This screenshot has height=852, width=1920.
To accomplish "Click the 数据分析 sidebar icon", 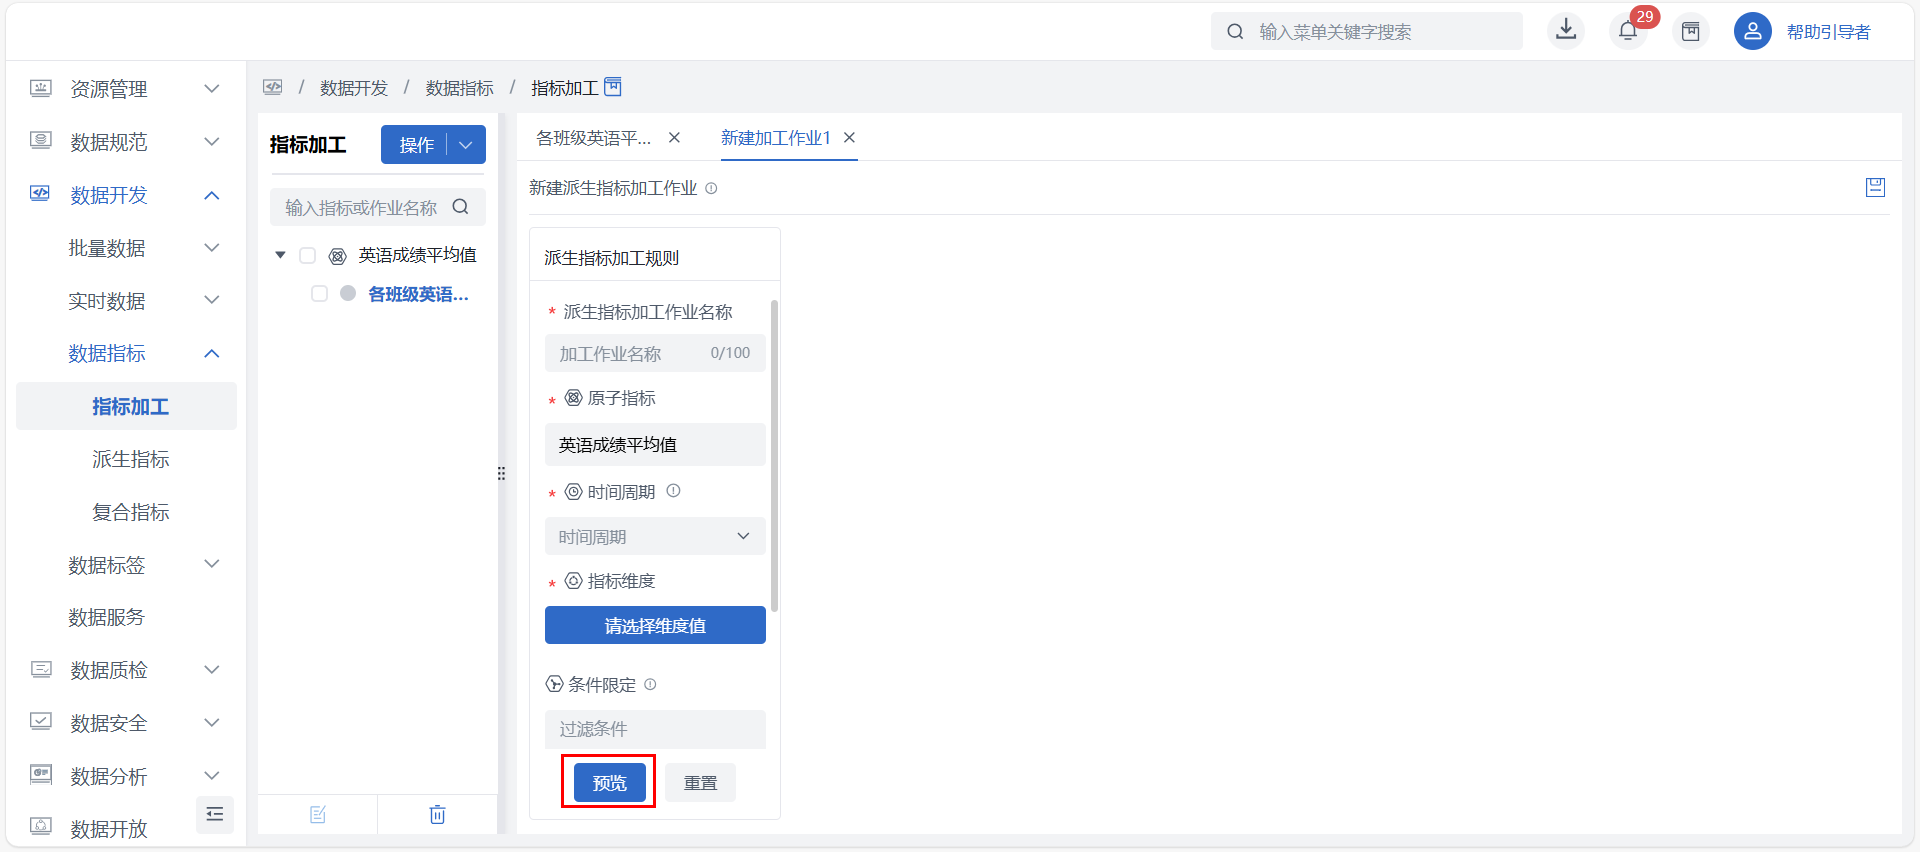I will pos(40,774).
